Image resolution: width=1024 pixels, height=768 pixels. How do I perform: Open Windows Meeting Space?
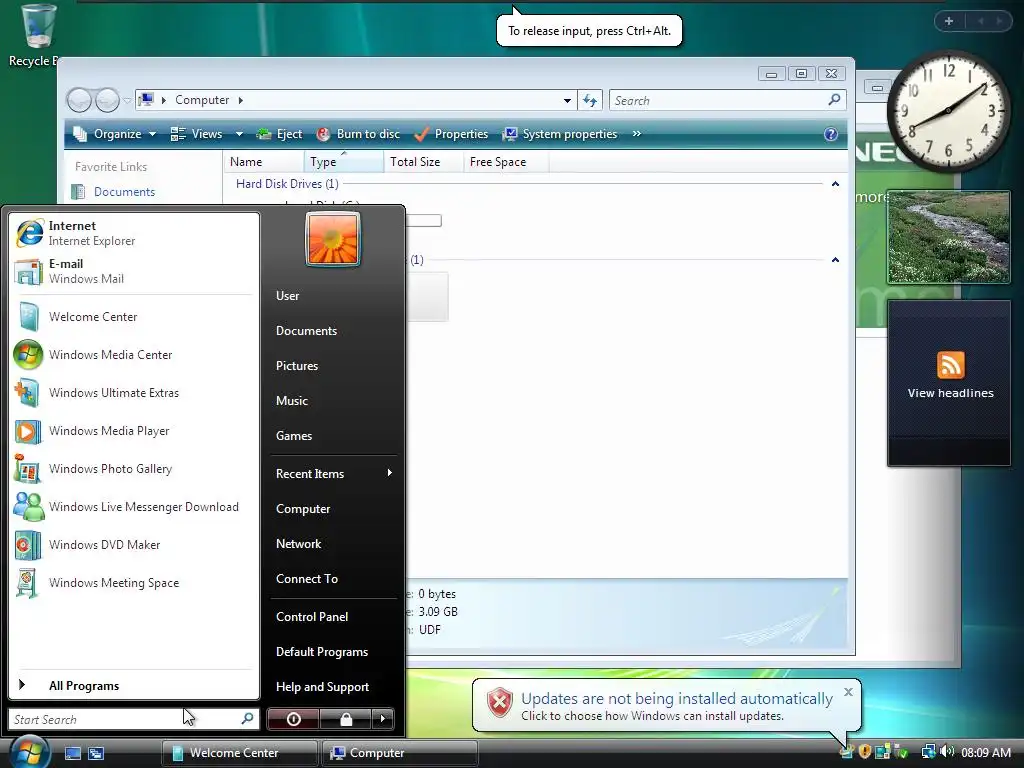tap(134, 583)
